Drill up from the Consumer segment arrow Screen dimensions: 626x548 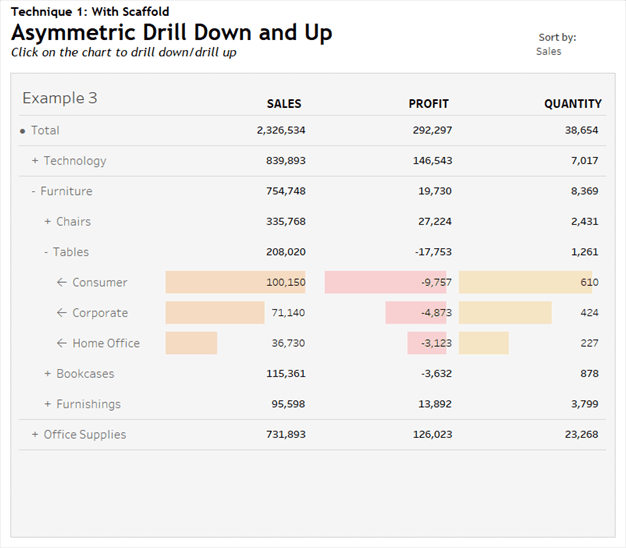click(62, 283)
